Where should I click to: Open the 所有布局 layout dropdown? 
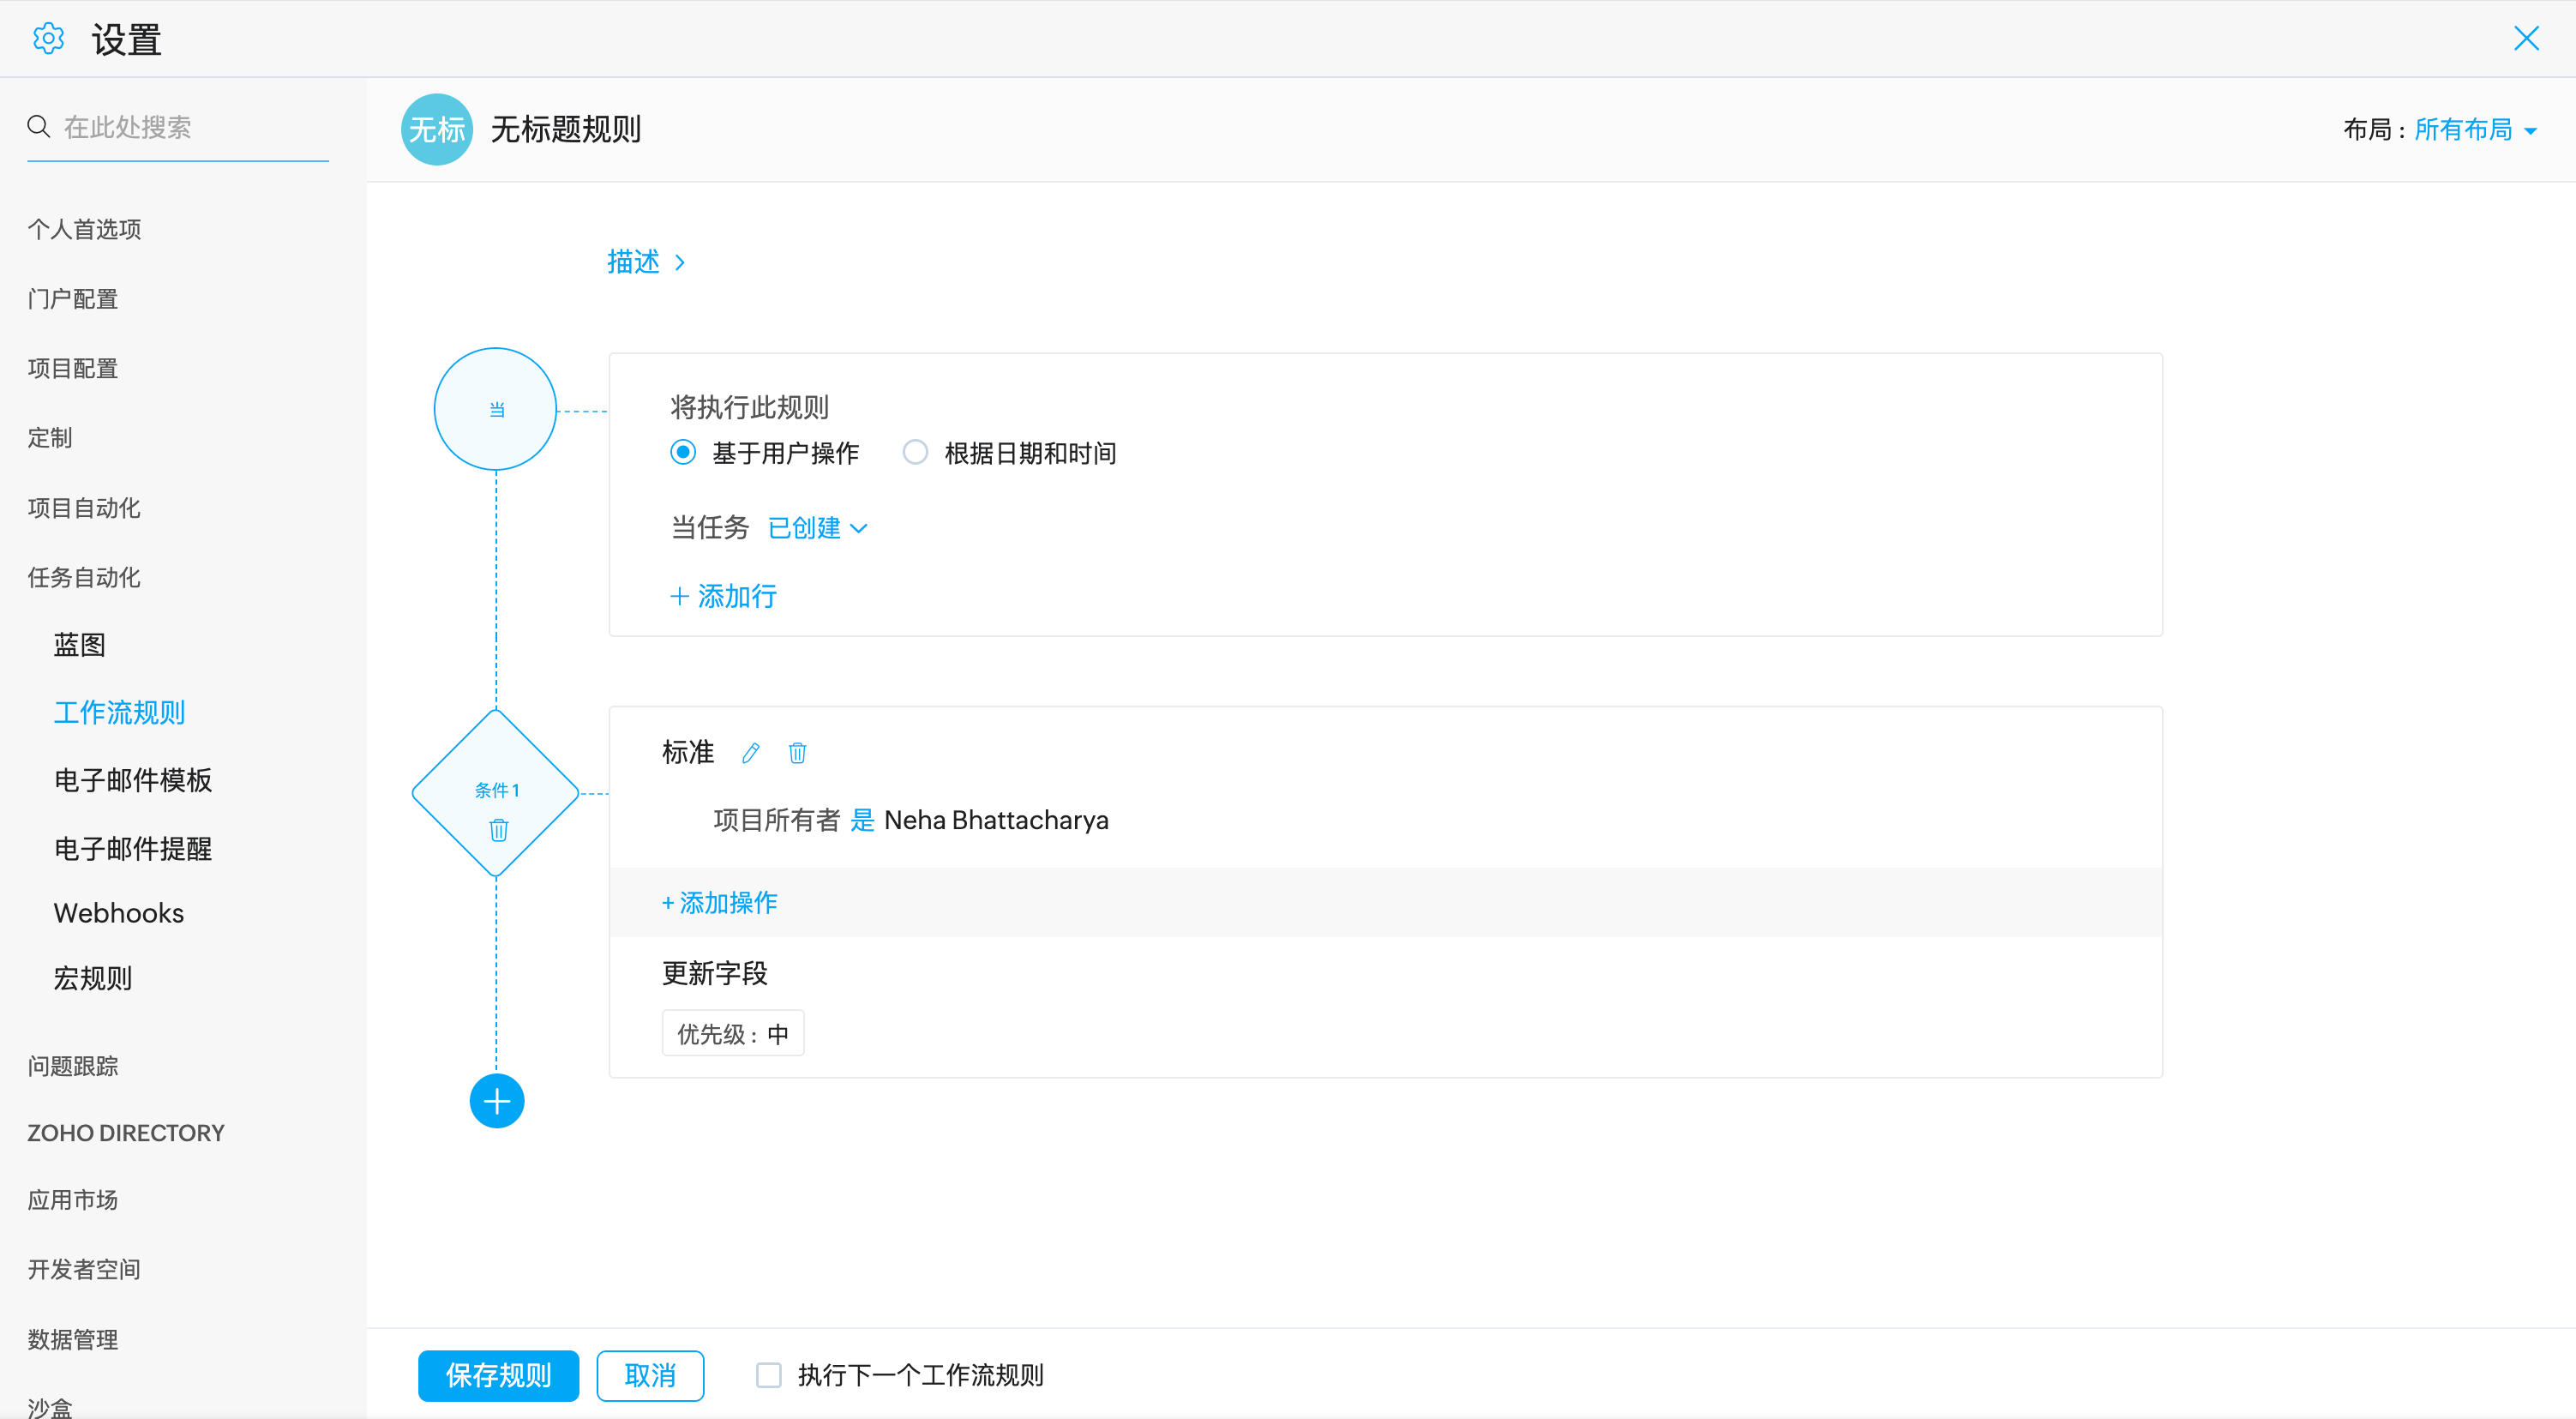click(2474, 130)
